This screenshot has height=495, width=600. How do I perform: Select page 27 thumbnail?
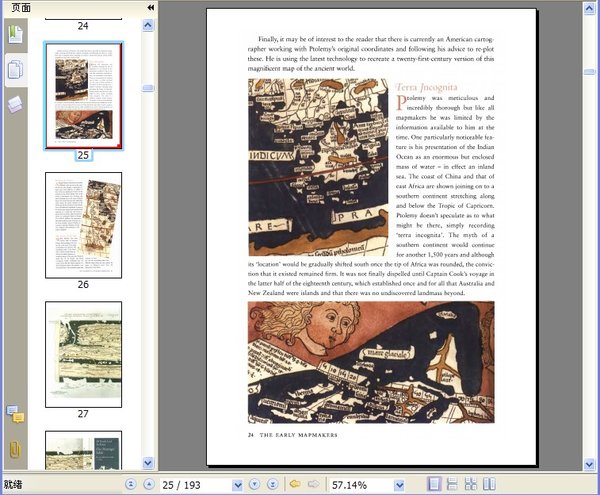83,354
